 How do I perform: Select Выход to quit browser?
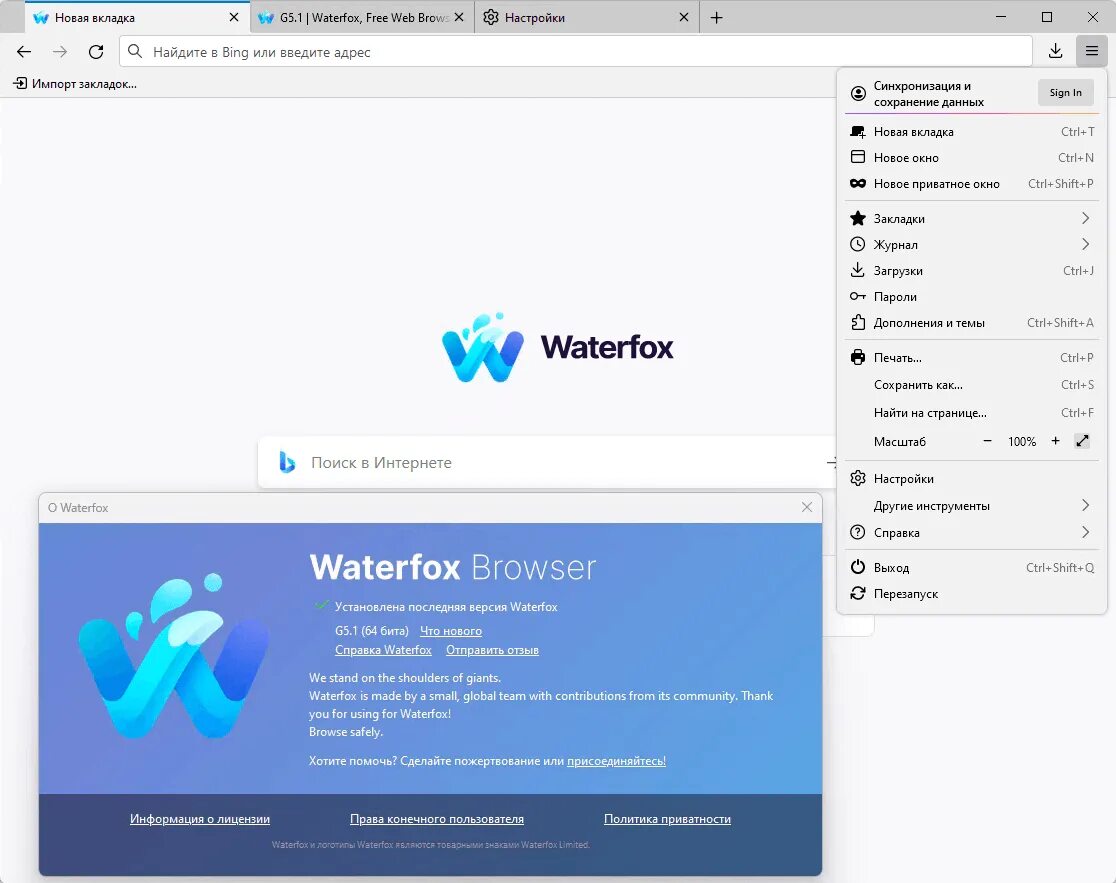(x=972, y=567)
